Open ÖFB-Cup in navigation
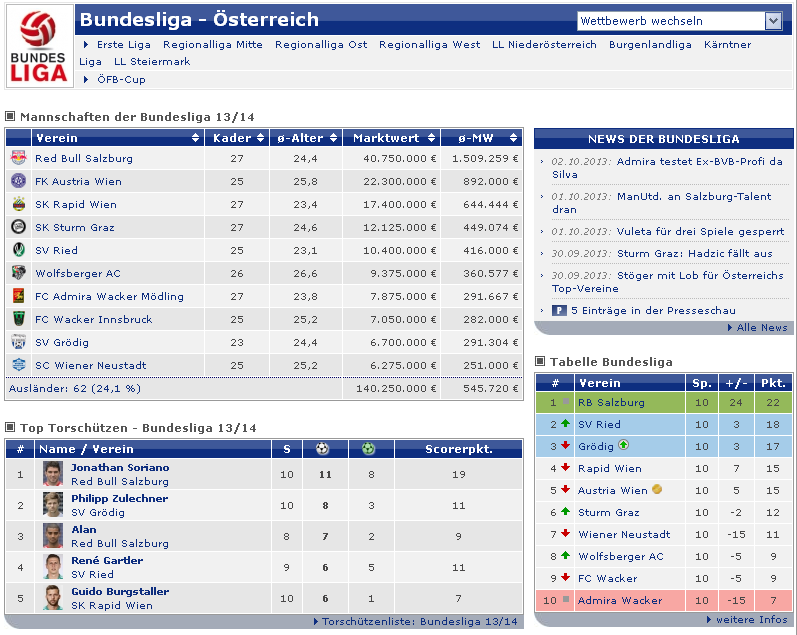This screenshot has width=797, height=635. pos(121,79)
